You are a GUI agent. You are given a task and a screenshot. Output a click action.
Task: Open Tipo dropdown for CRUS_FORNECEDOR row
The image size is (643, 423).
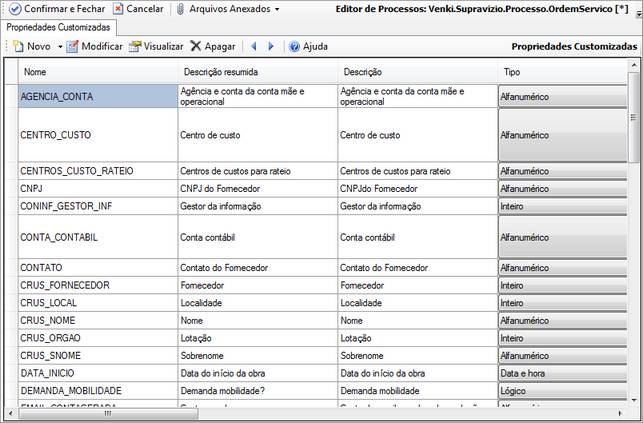[563, 285]
